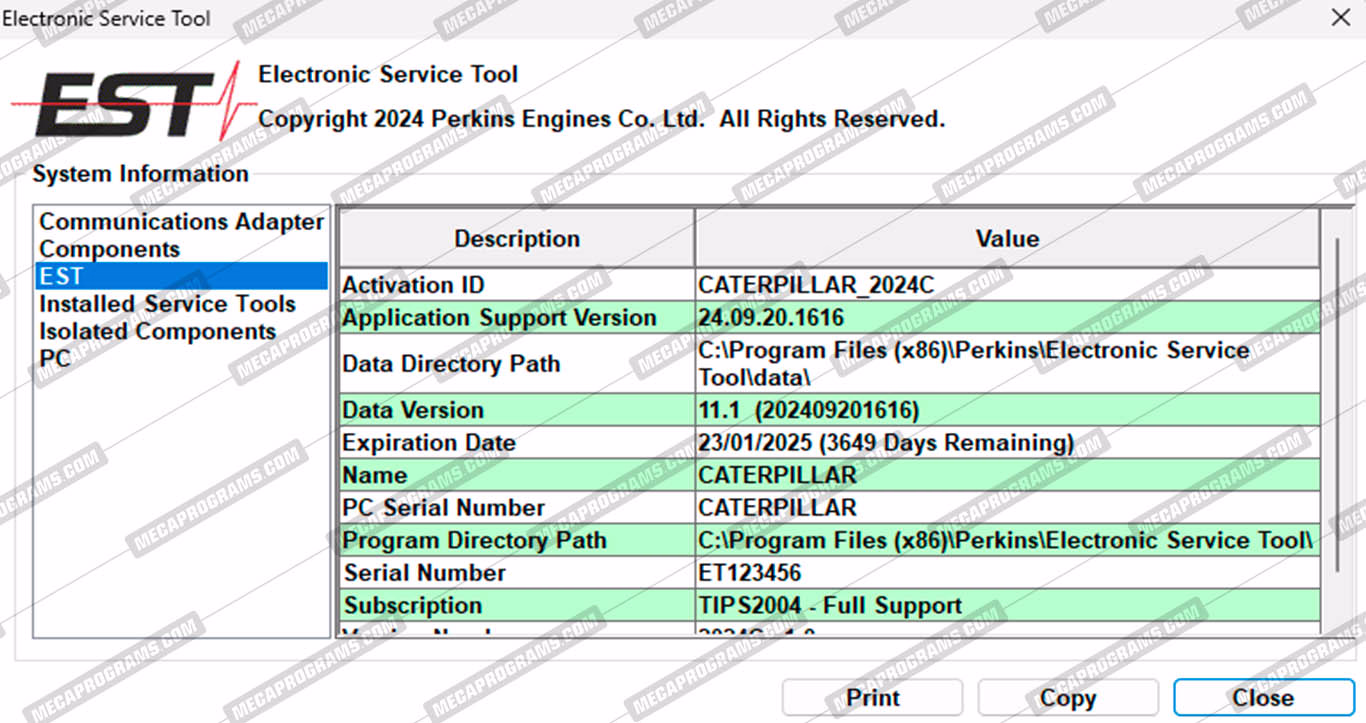Click the 24.09.20.1616 value cell

1007,318
